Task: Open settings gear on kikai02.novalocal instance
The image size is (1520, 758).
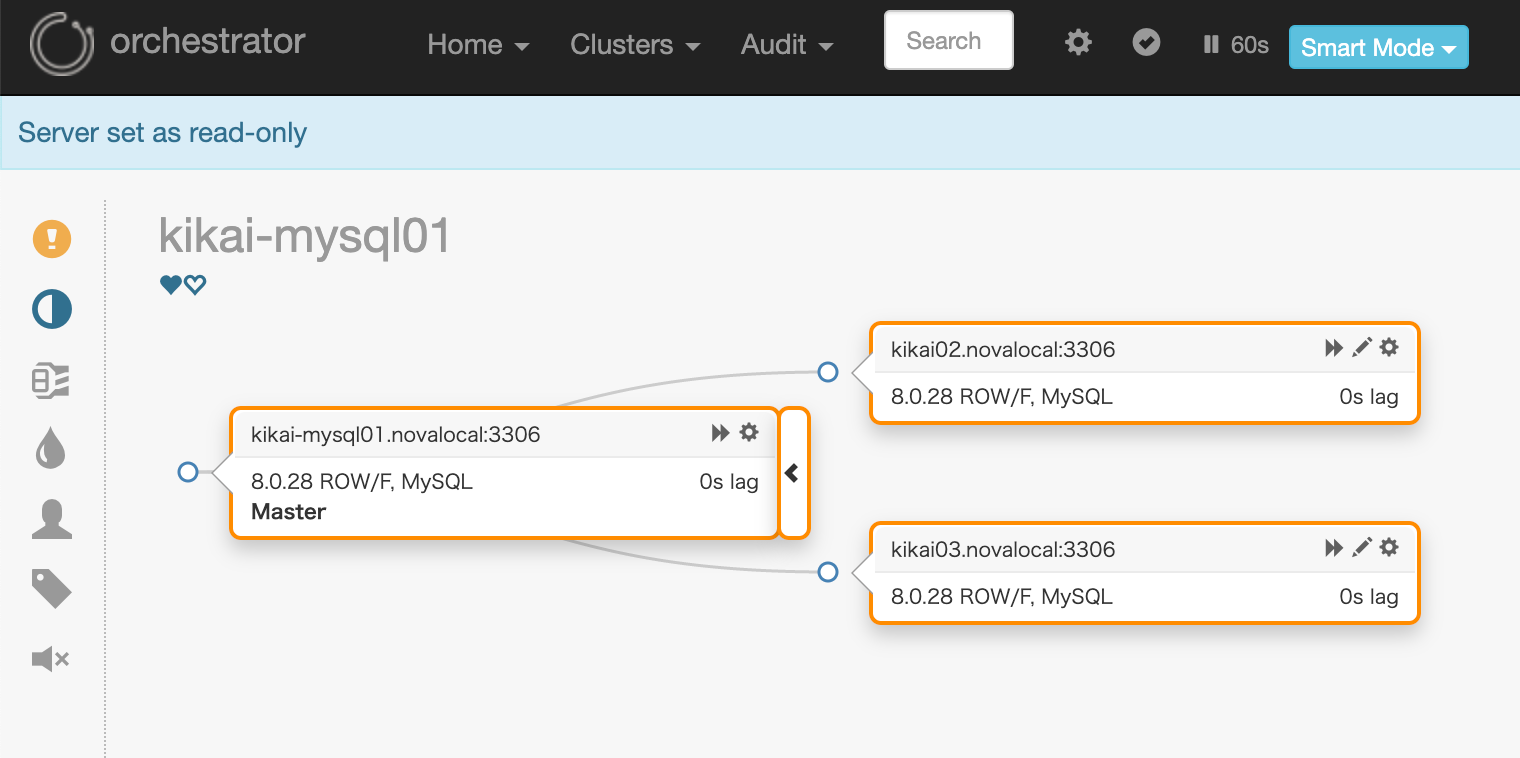Action: [1389, 348]
